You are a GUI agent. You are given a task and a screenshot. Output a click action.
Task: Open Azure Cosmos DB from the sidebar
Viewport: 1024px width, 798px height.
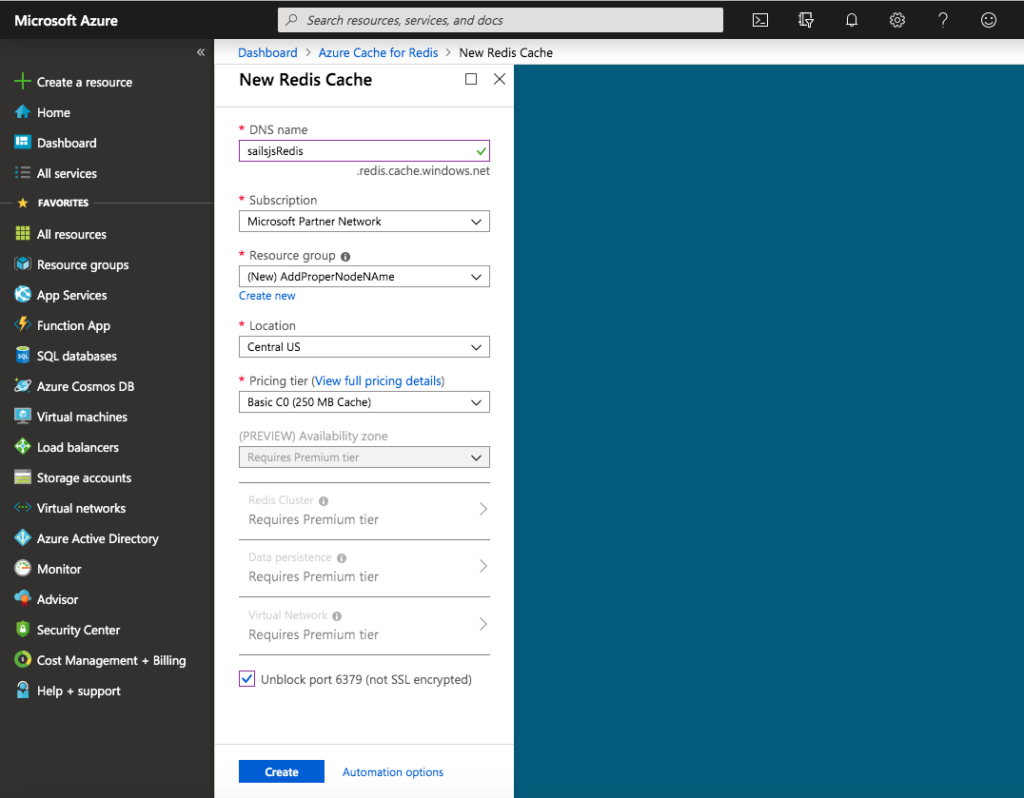click(x=80, y=385)
